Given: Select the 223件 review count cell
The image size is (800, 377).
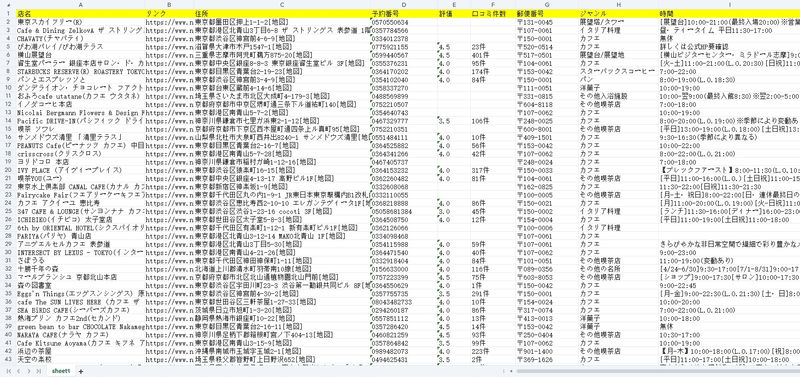Looking at the screenshot, I should (x=493, y=351).
